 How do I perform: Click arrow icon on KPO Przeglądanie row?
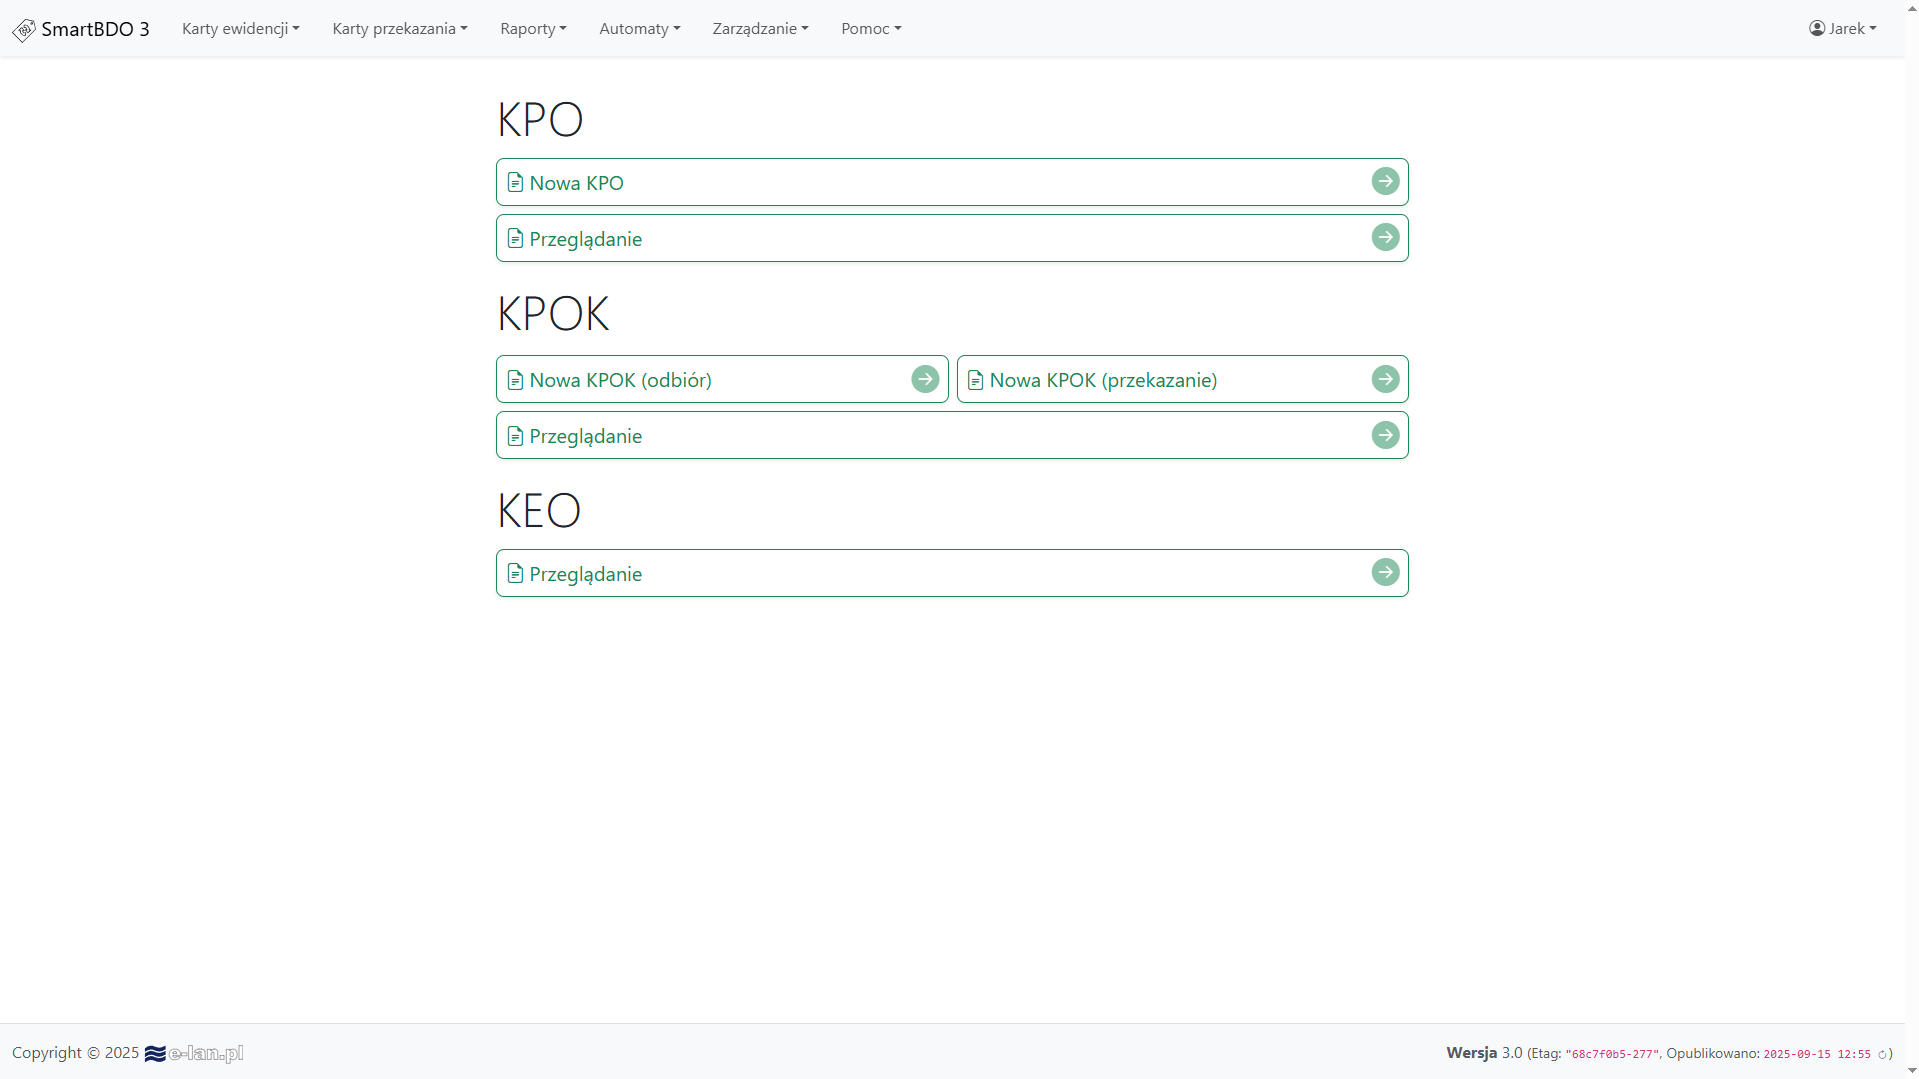point(1385,237)
